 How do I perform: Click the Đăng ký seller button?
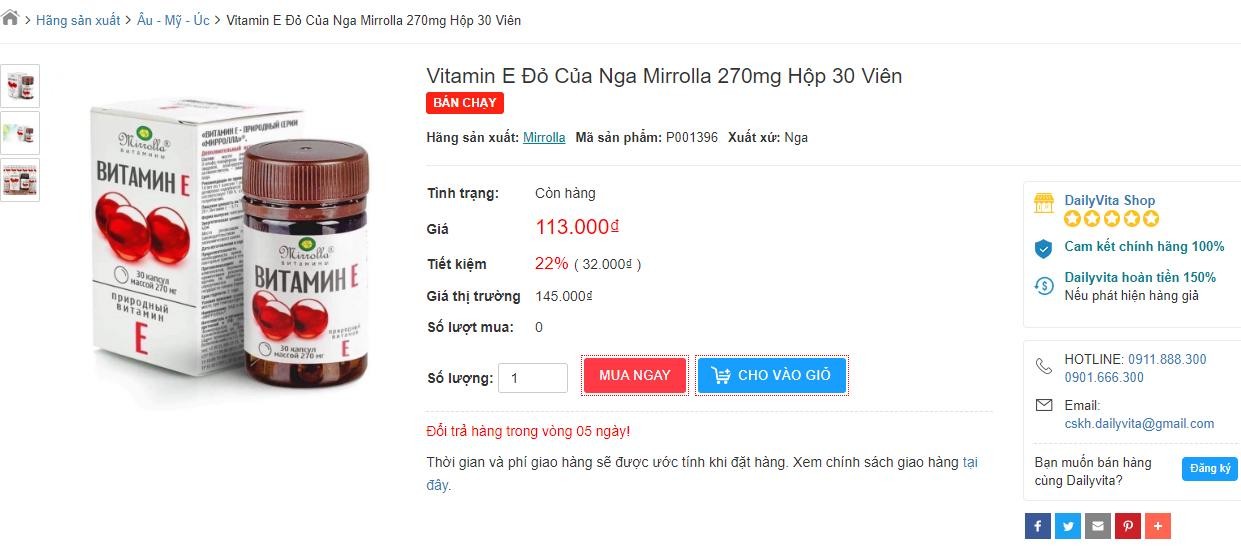(1209, 469)
